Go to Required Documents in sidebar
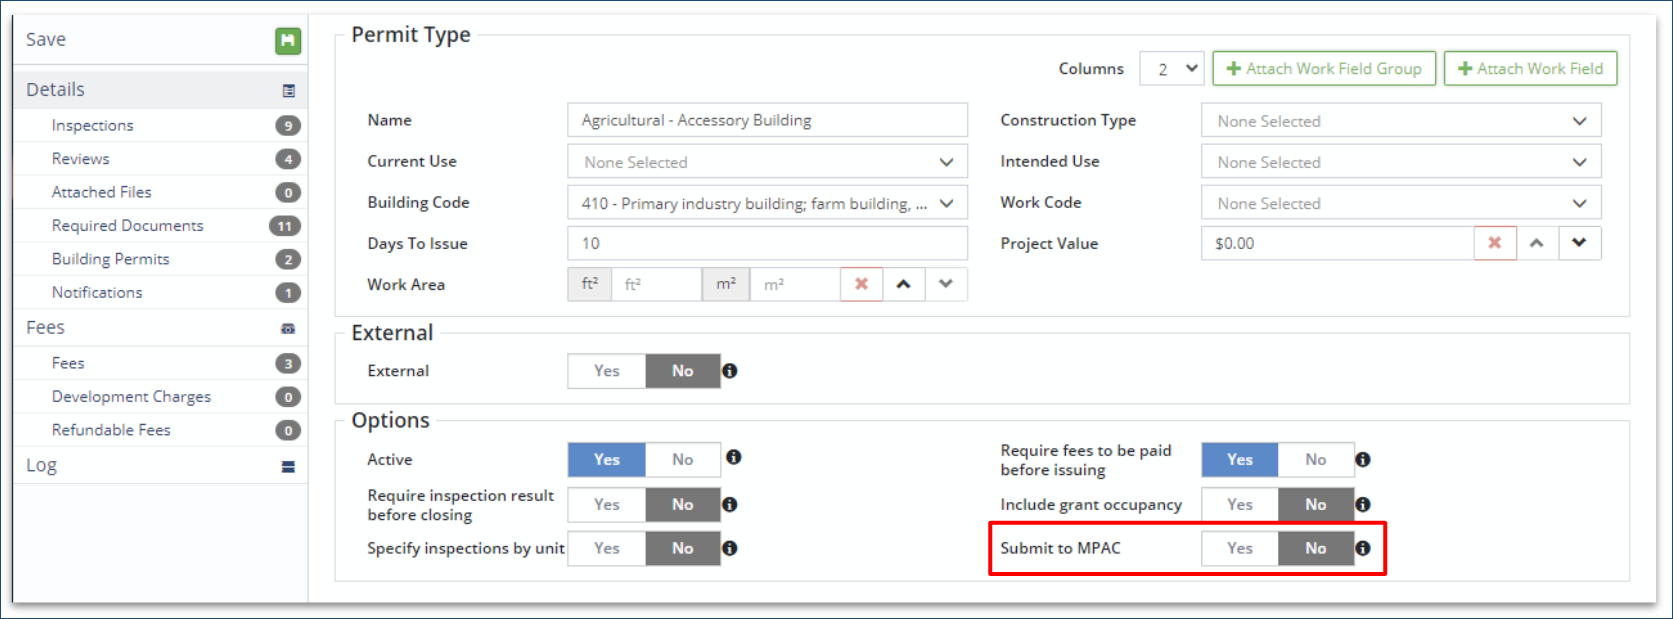 (x=128, y=226)
